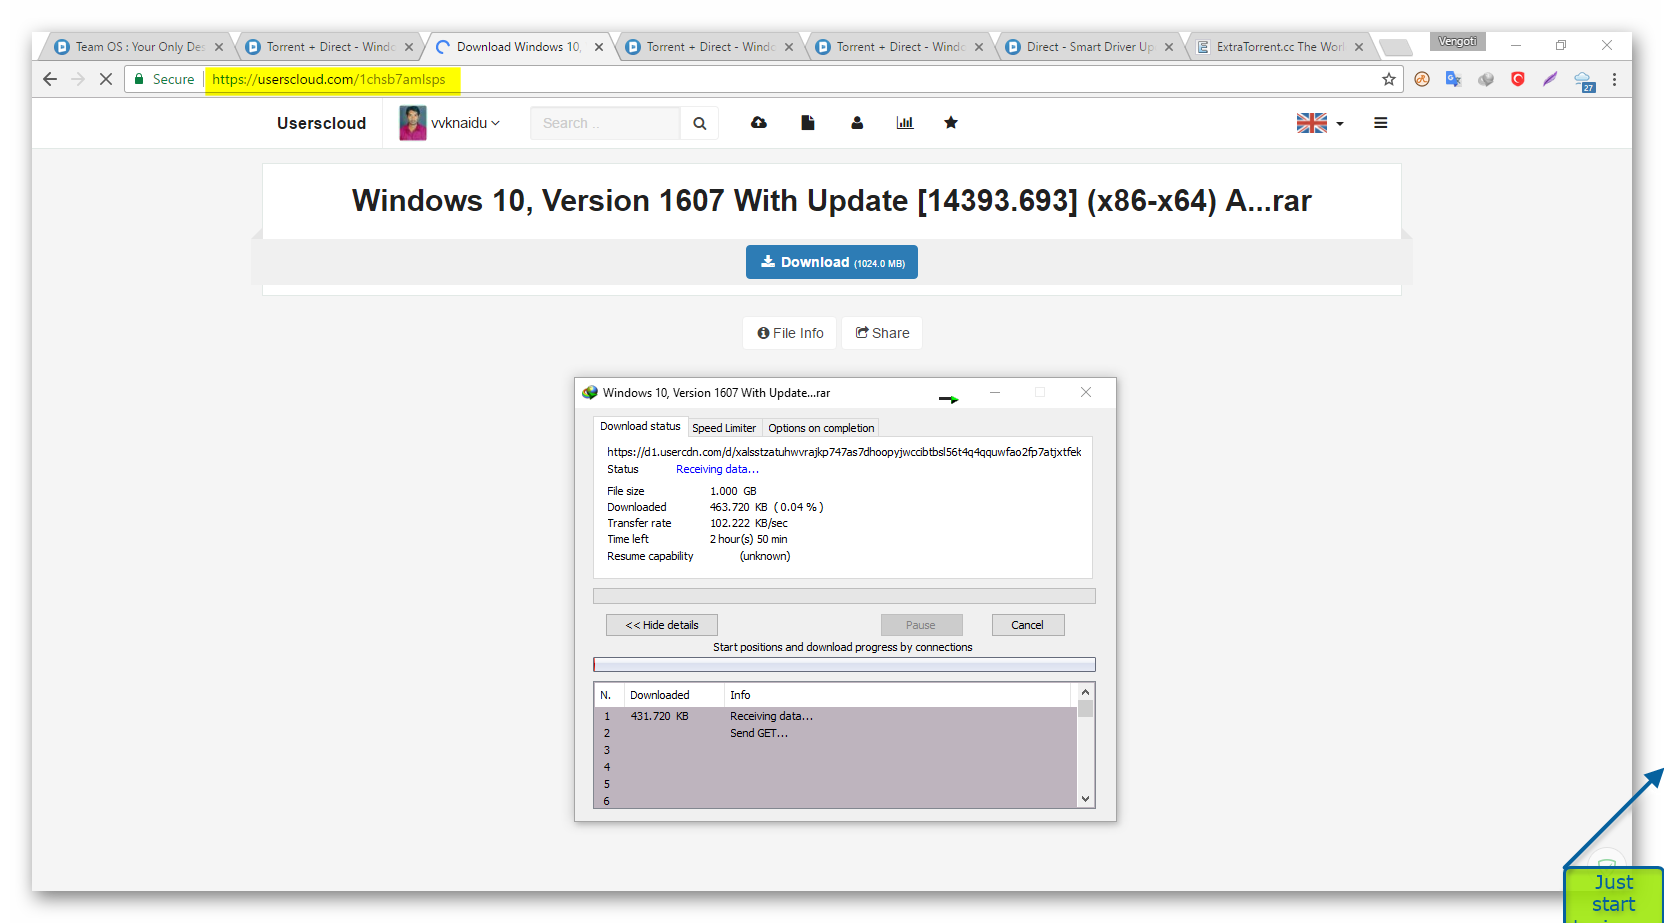Open the hamburger menu on Userscloud
This screenshot has width=1664, height=923.
point(1381,123)
